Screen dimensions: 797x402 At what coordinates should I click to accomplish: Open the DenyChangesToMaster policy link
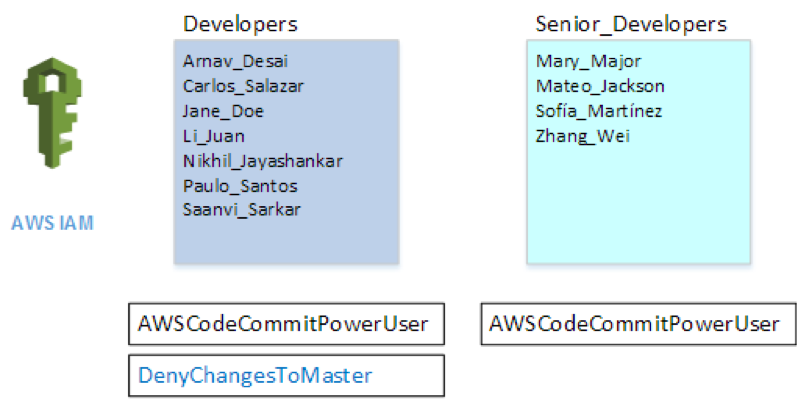256,375
